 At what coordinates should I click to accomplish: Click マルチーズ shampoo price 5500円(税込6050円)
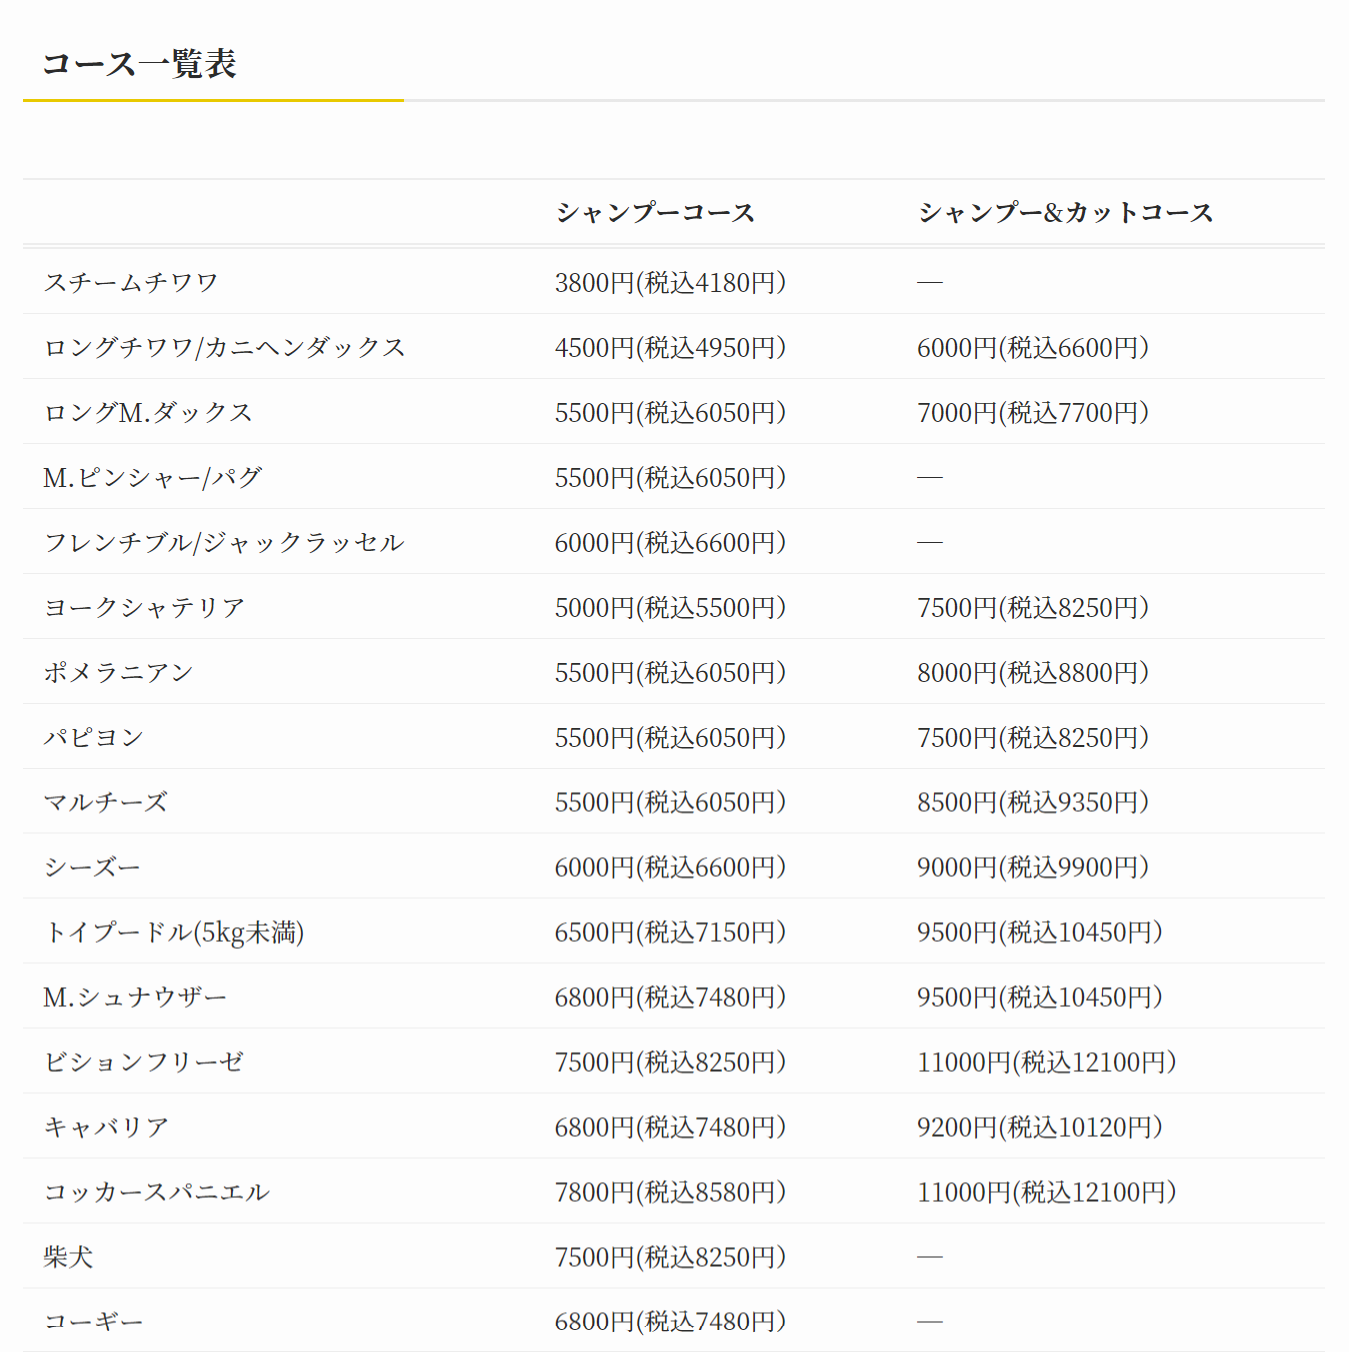[x=671, y=803]
